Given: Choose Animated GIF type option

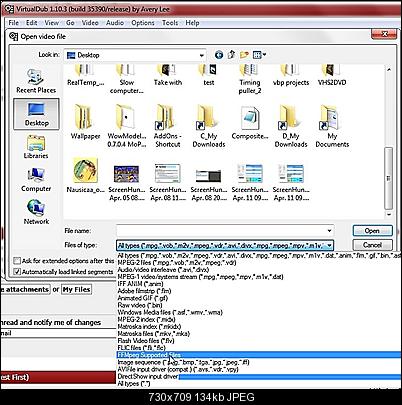Looking at the screenshot, I should (258, 298).
